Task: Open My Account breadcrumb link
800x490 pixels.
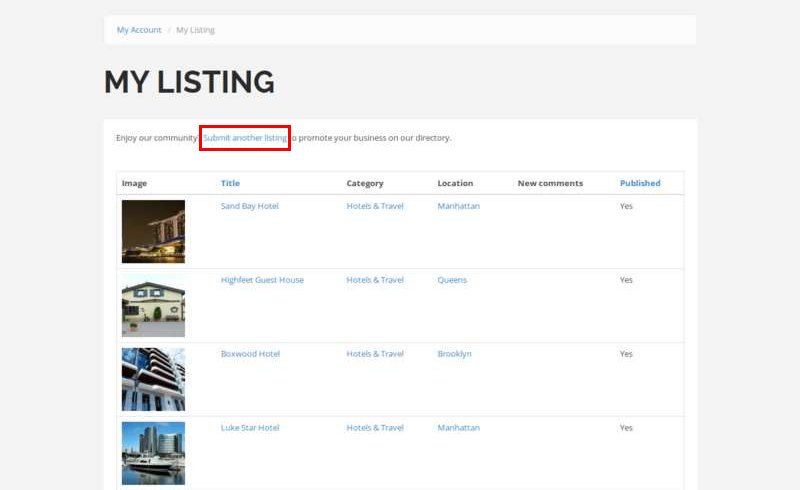Action: 139,30
